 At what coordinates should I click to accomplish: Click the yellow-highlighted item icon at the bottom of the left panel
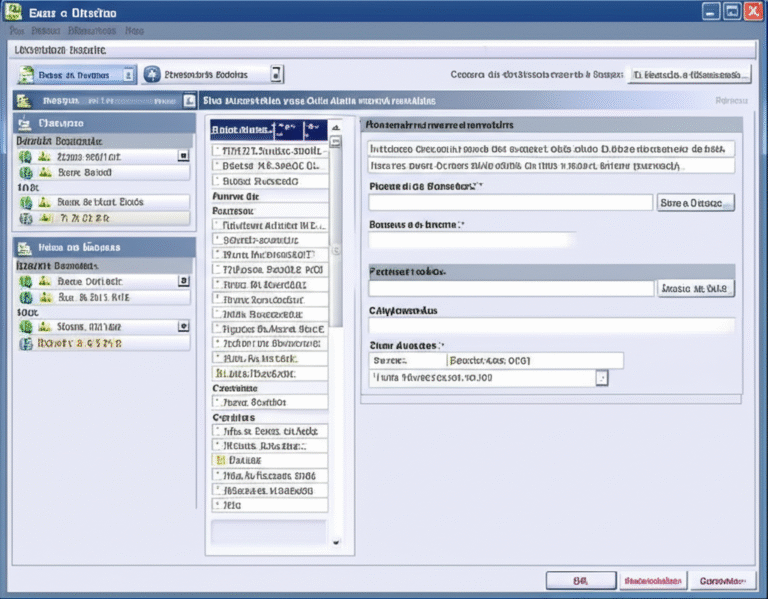tap(26, 343)
